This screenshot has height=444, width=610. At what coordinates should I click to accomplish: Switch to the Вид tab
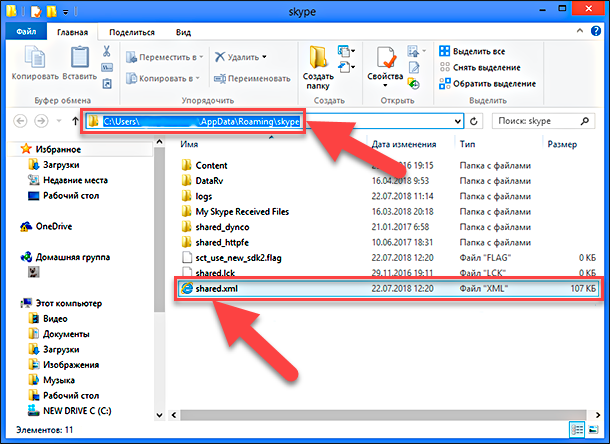(183, 32)
